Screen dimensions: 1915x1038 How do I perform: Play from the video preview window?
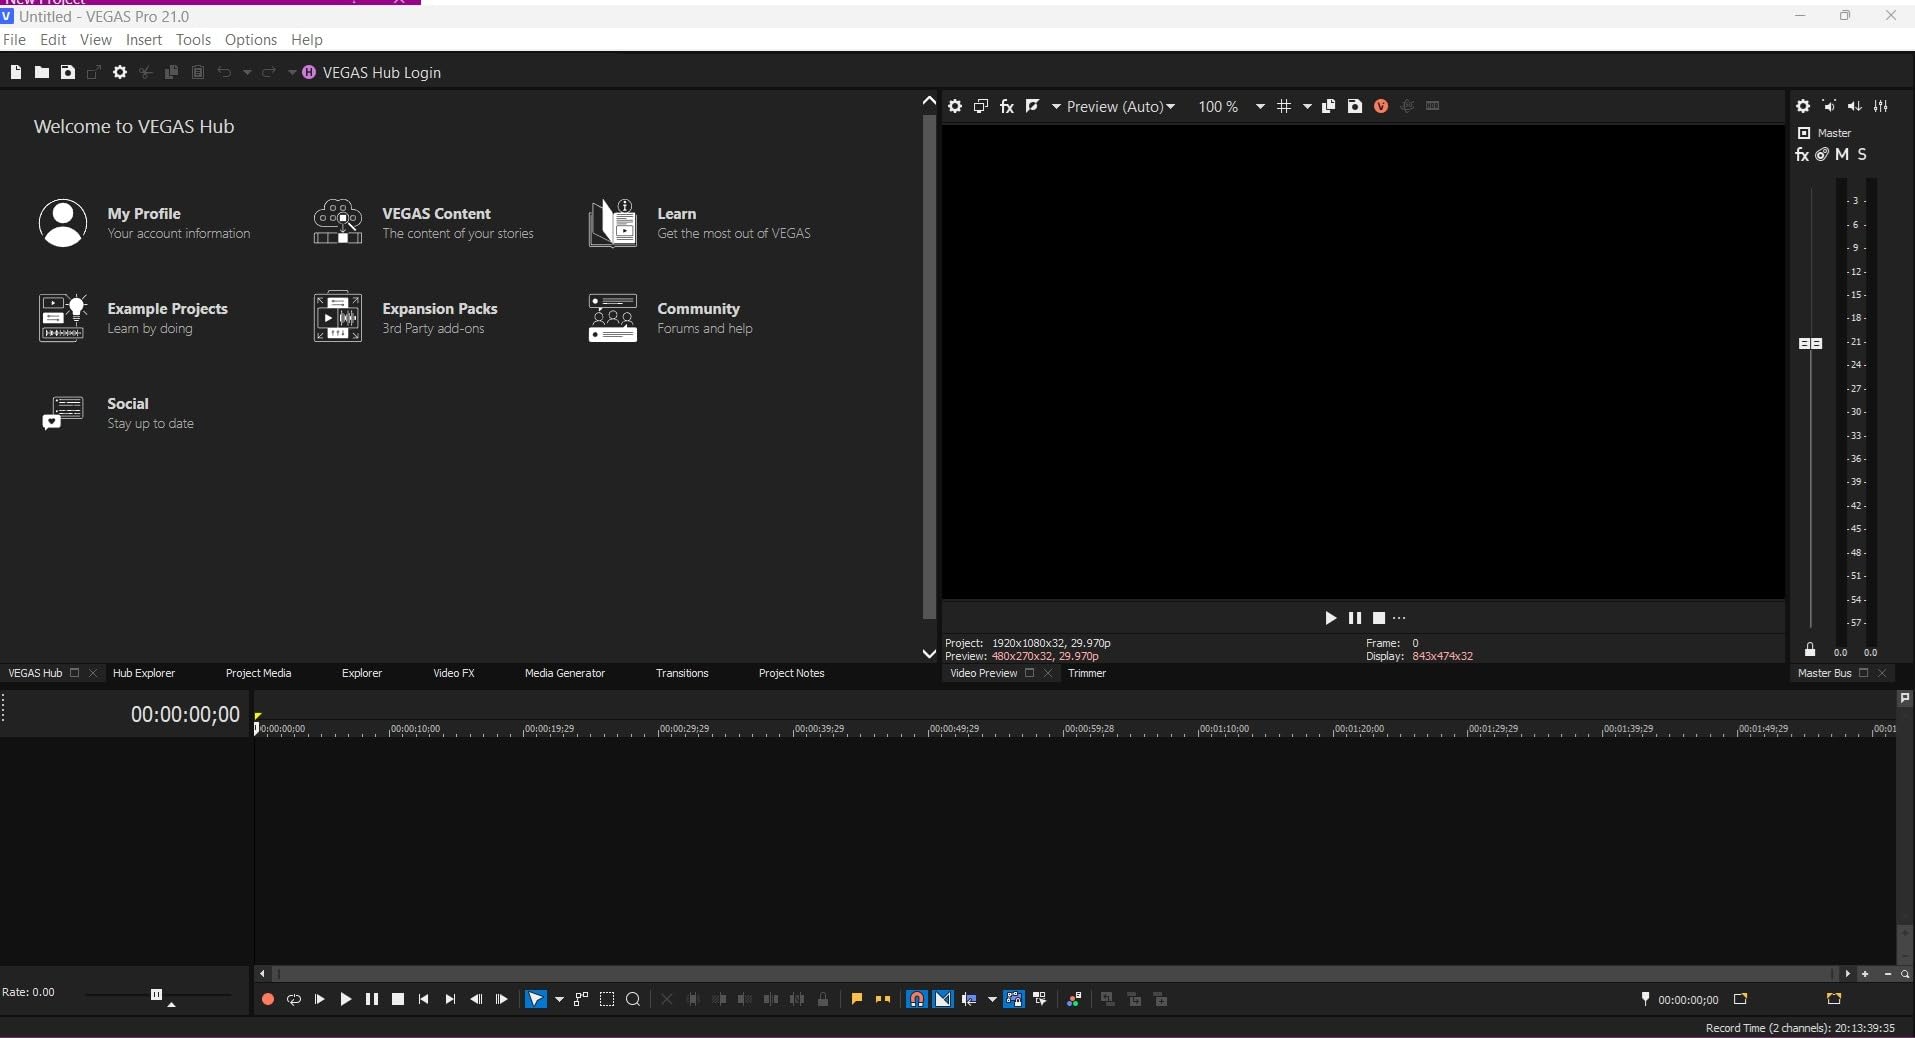pyautogui.click(x=1330, y=618)
